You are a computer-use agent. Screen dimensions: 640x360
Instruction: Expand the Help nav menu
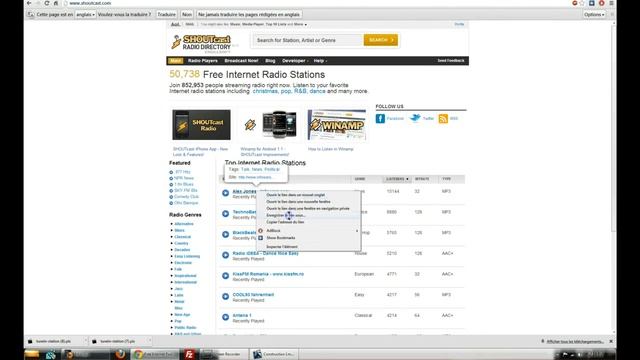pos(320,61)
